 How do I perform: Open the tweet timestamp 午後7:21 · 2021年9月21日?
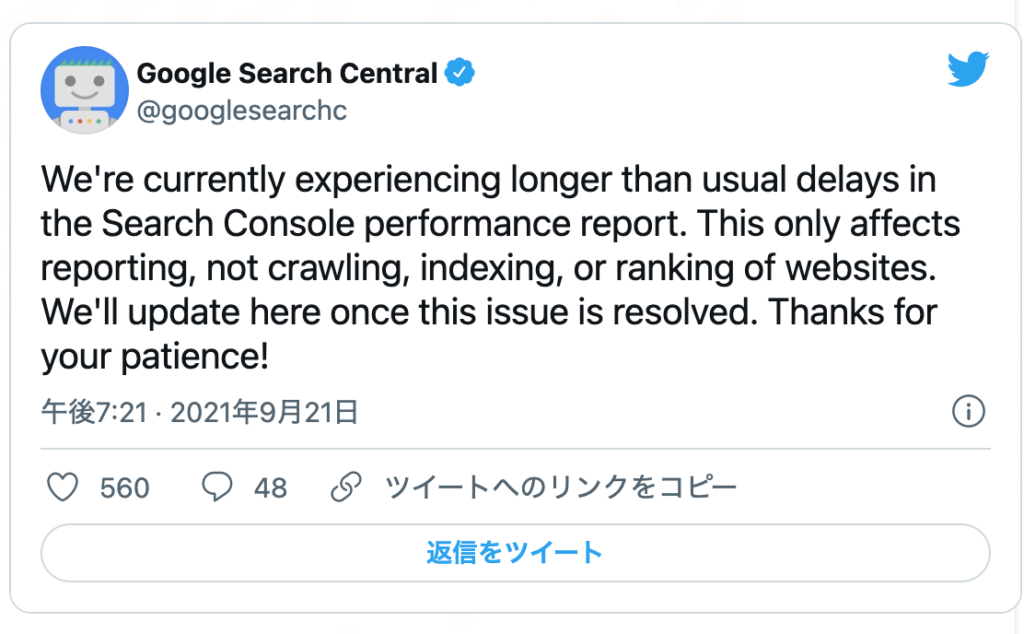tap(199, 412)
